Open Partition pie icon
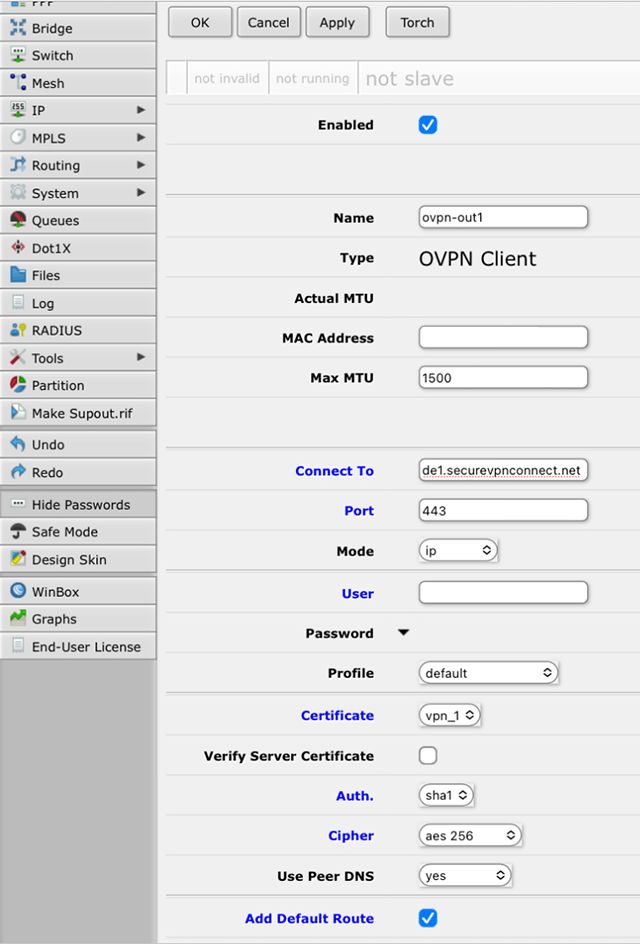The width and height of the screenshot is (640, 944). point(18,385)
